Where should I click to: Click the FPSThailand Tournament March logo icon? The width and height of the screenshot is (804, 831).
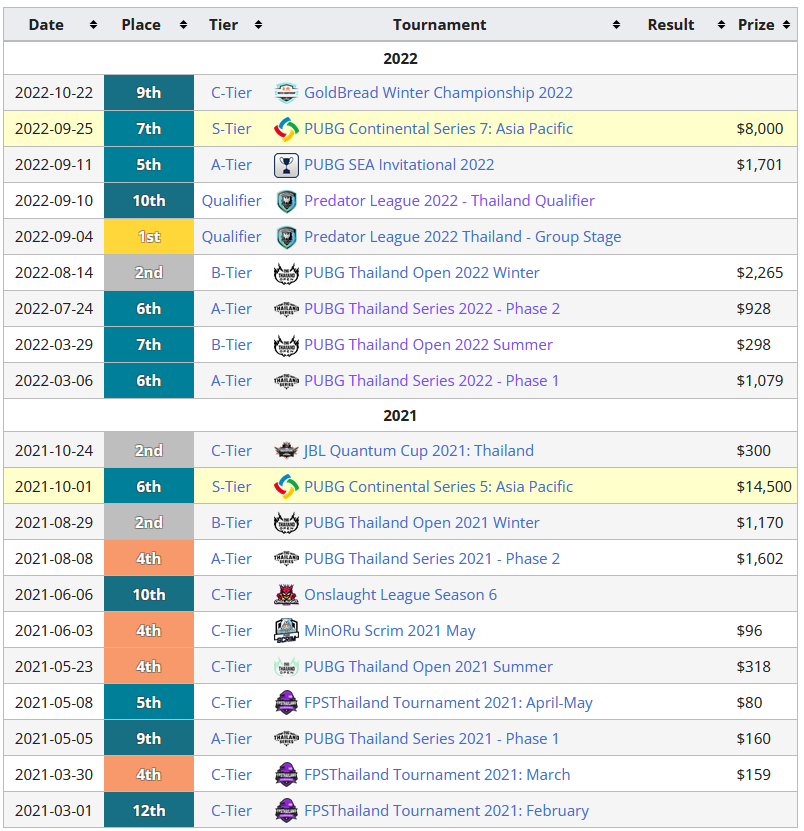pyautogui.click(x=286, y=775)
